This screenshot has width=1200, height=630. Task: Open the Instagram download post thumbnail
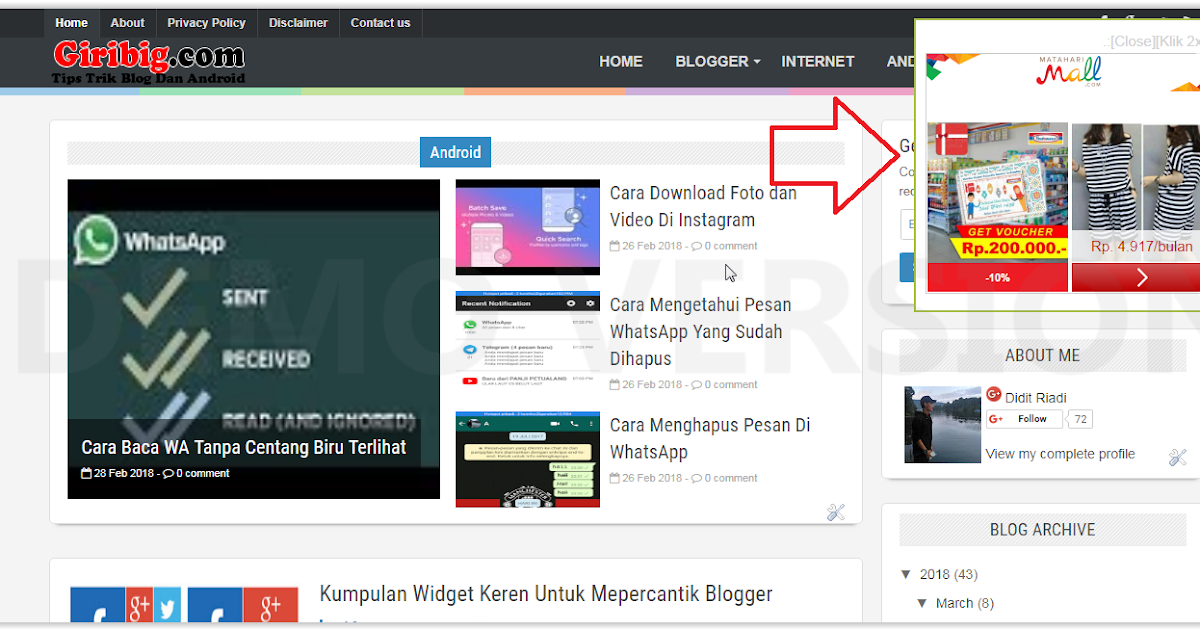(528, 227)
